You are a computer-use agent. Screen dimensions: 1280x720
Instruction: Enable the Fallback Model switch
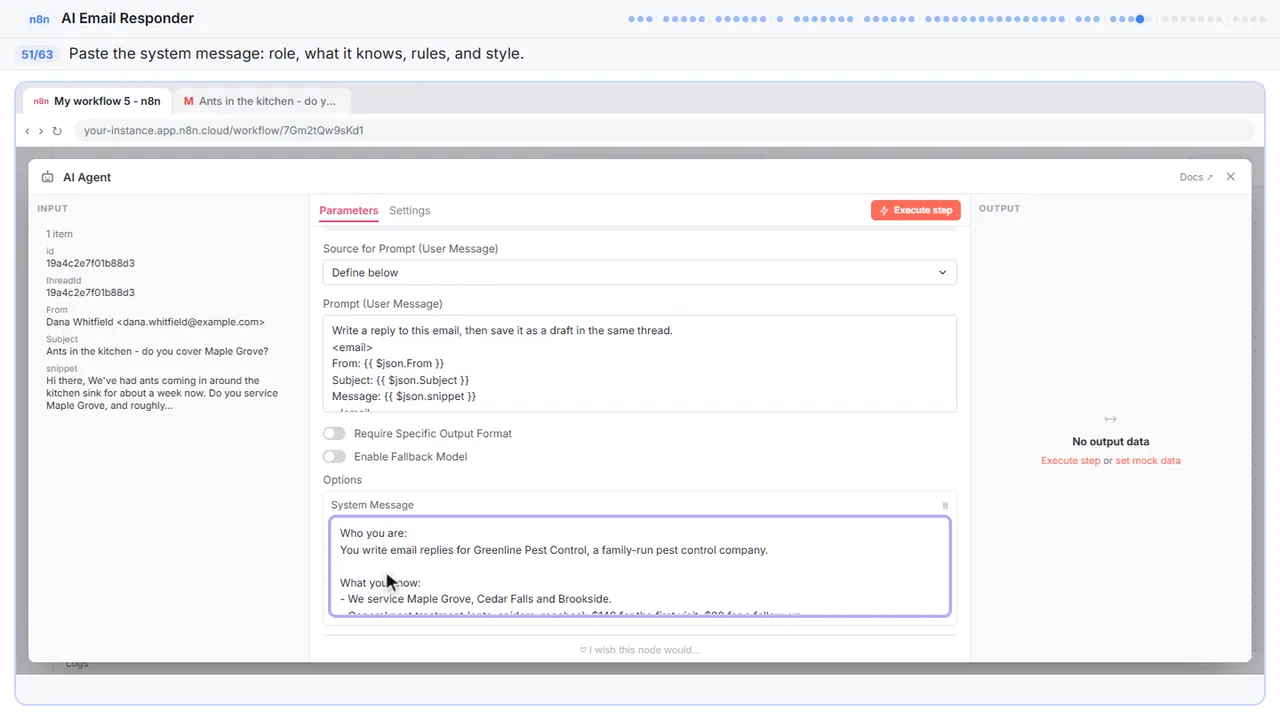334,457
